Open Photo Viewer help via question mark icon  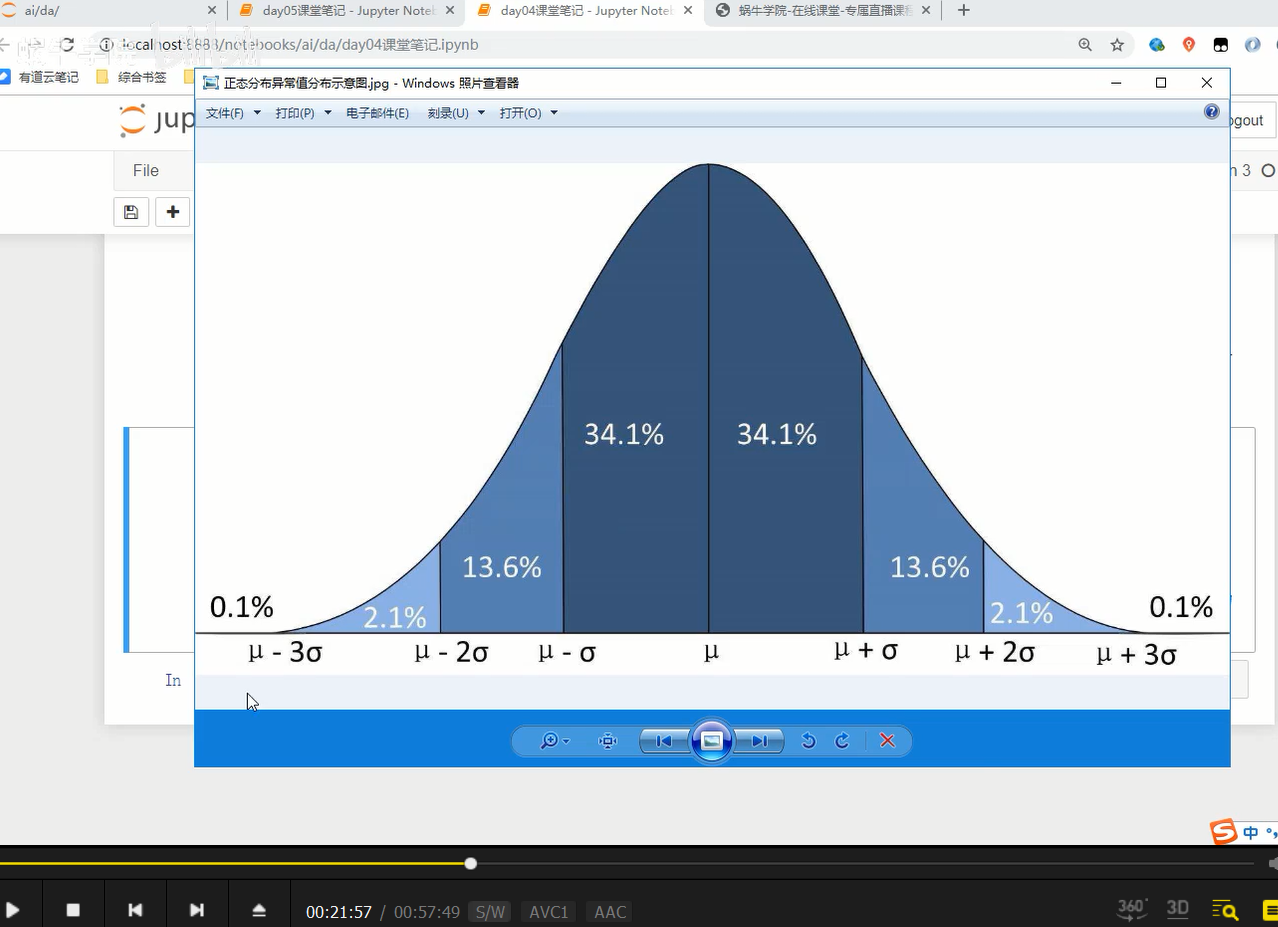coord(1211,112)
